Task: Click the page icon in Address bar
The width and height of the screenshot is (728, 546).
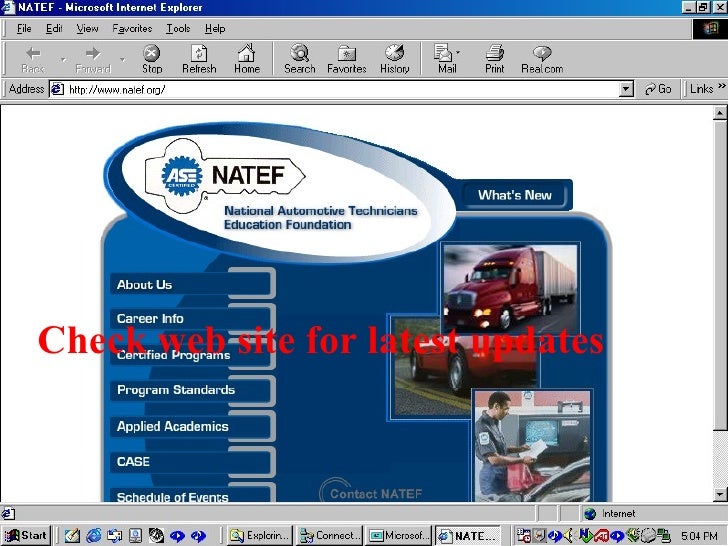Action: click(x=57, y=89)
